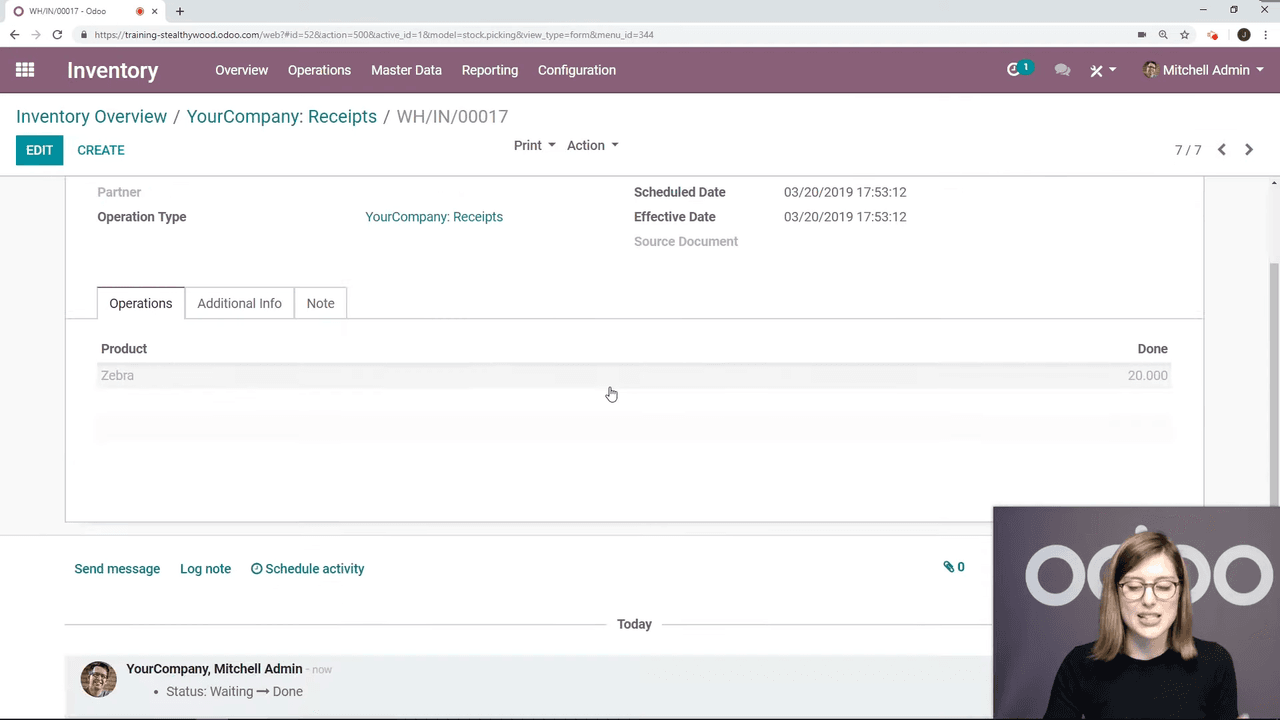Go to the previous record arrow
Screen dimensions: 1280x720
pos(1222,150)
